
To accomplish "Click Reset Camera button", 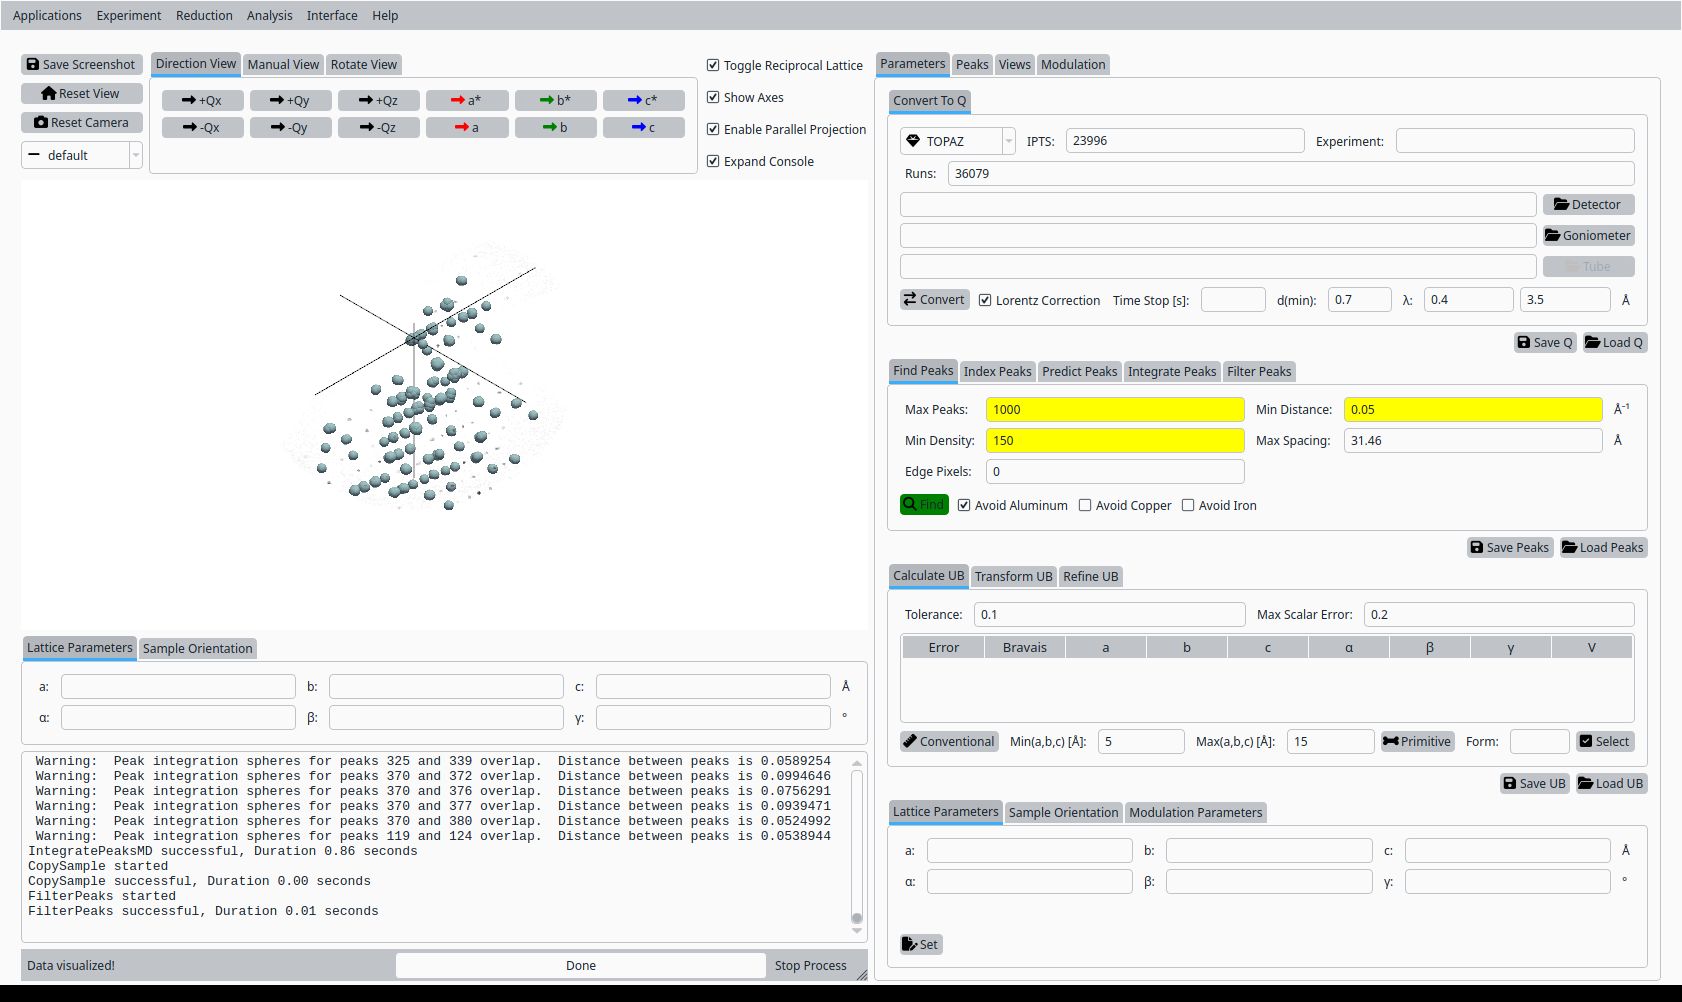I will click(x=81, y=123).
